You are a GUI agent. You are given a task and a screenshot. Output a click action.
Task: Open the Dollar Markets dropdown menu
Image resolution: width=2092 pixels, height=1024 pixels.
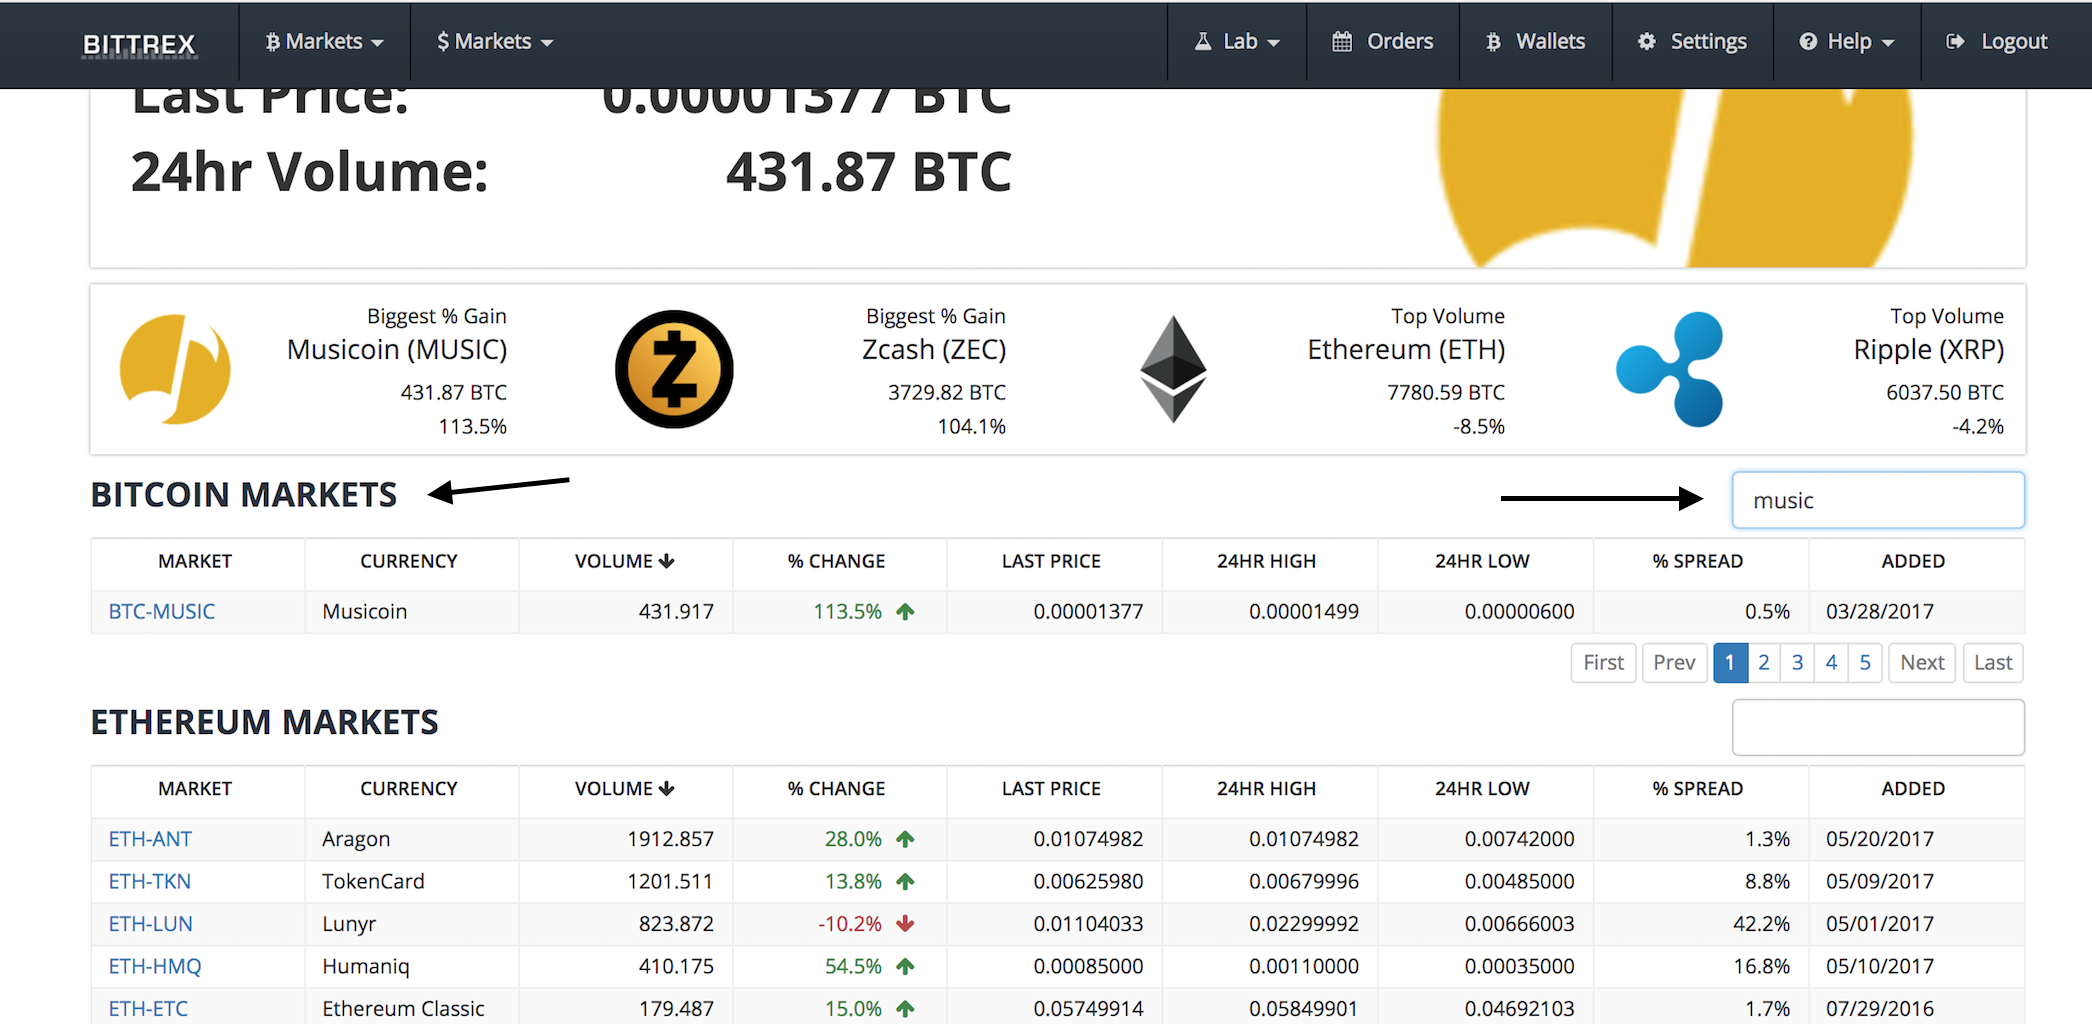click(495, 42)
